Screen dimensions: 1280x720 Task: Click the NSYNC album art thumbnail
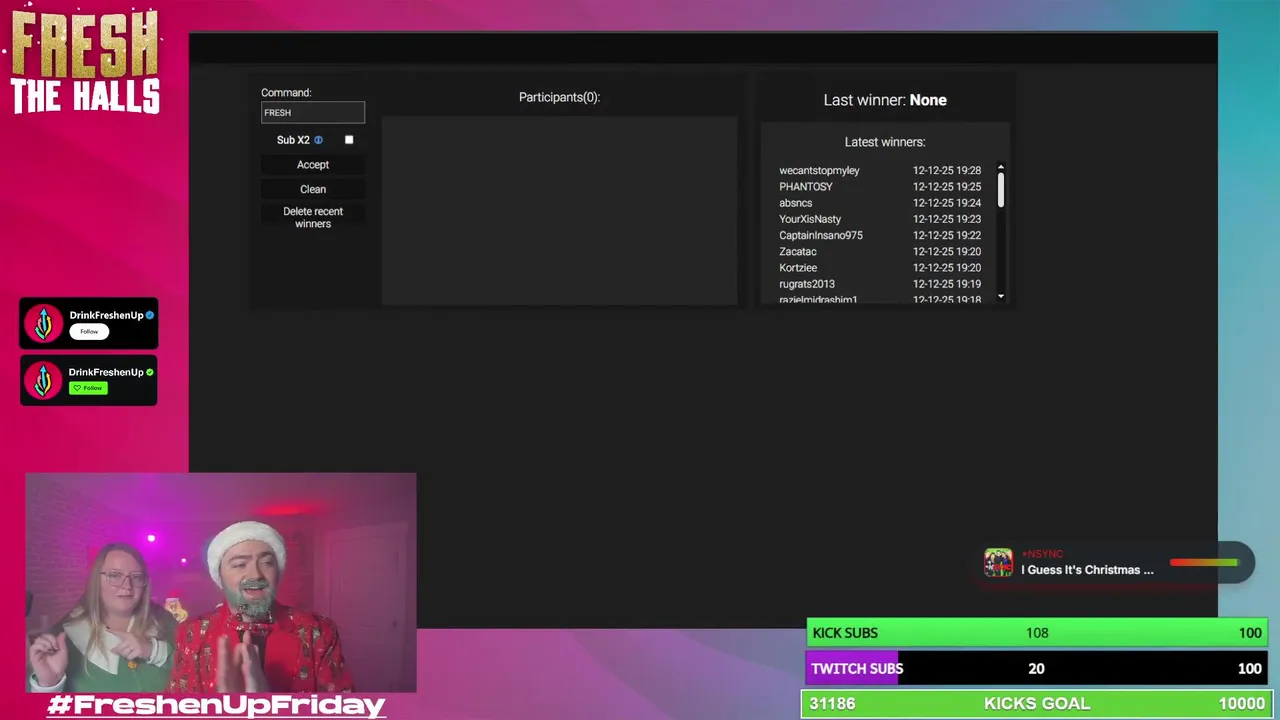coord(998,562)
